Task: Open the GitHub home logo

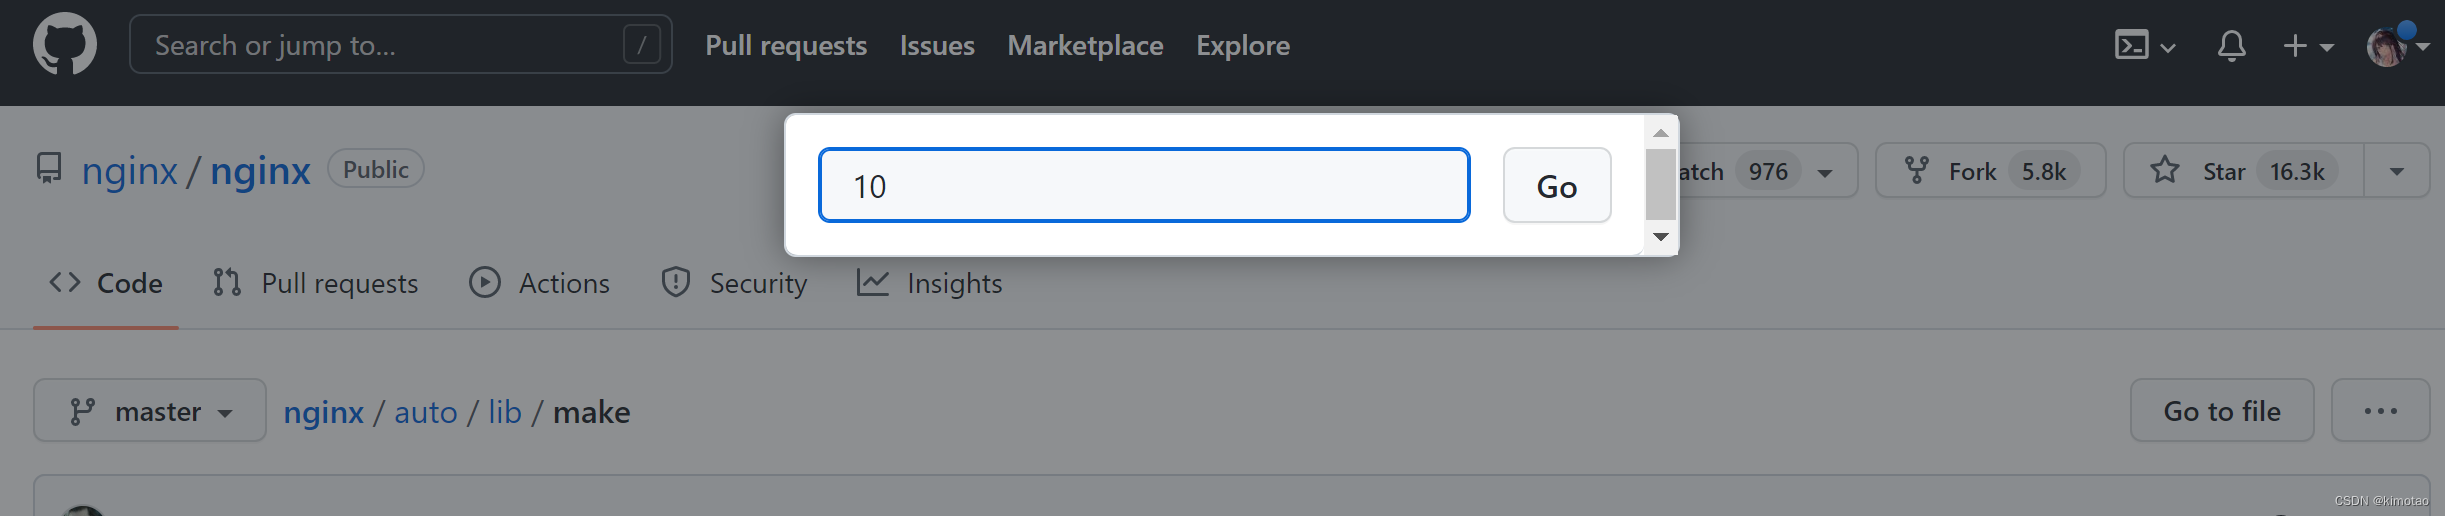Action: [x=65, y=45]
